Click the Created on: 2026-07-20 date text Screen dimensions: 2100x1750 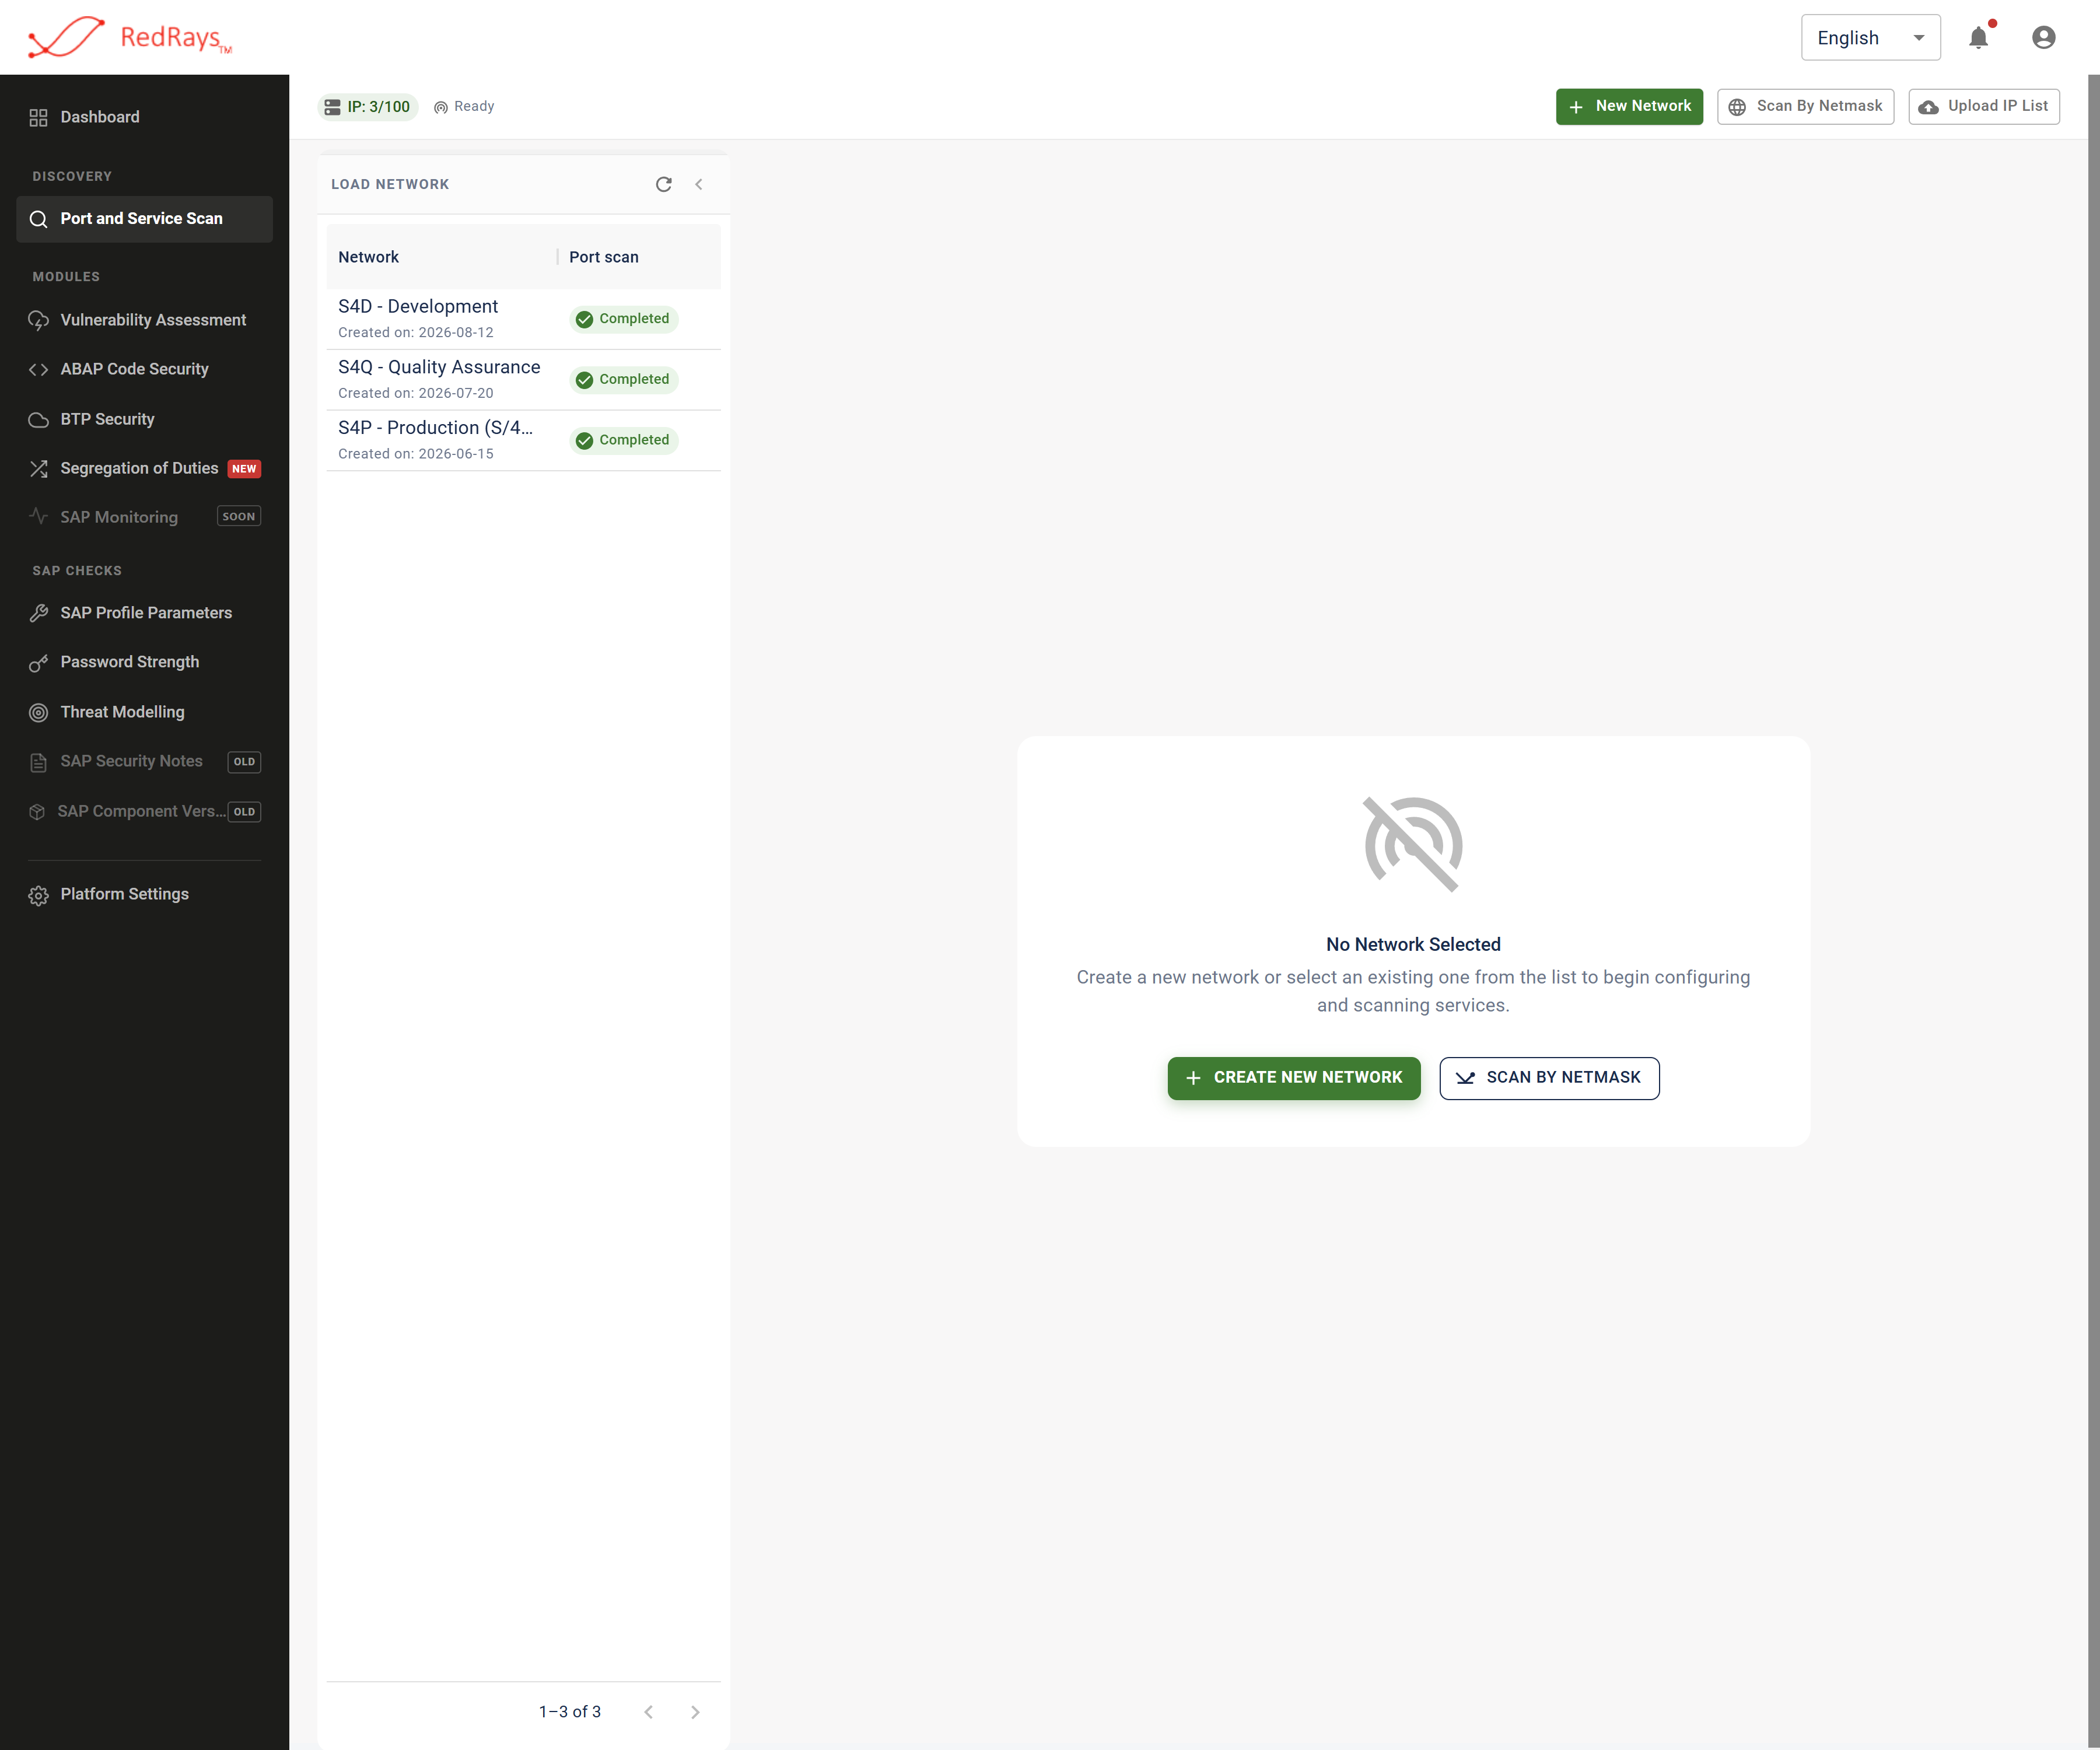[x=415, y=394]
